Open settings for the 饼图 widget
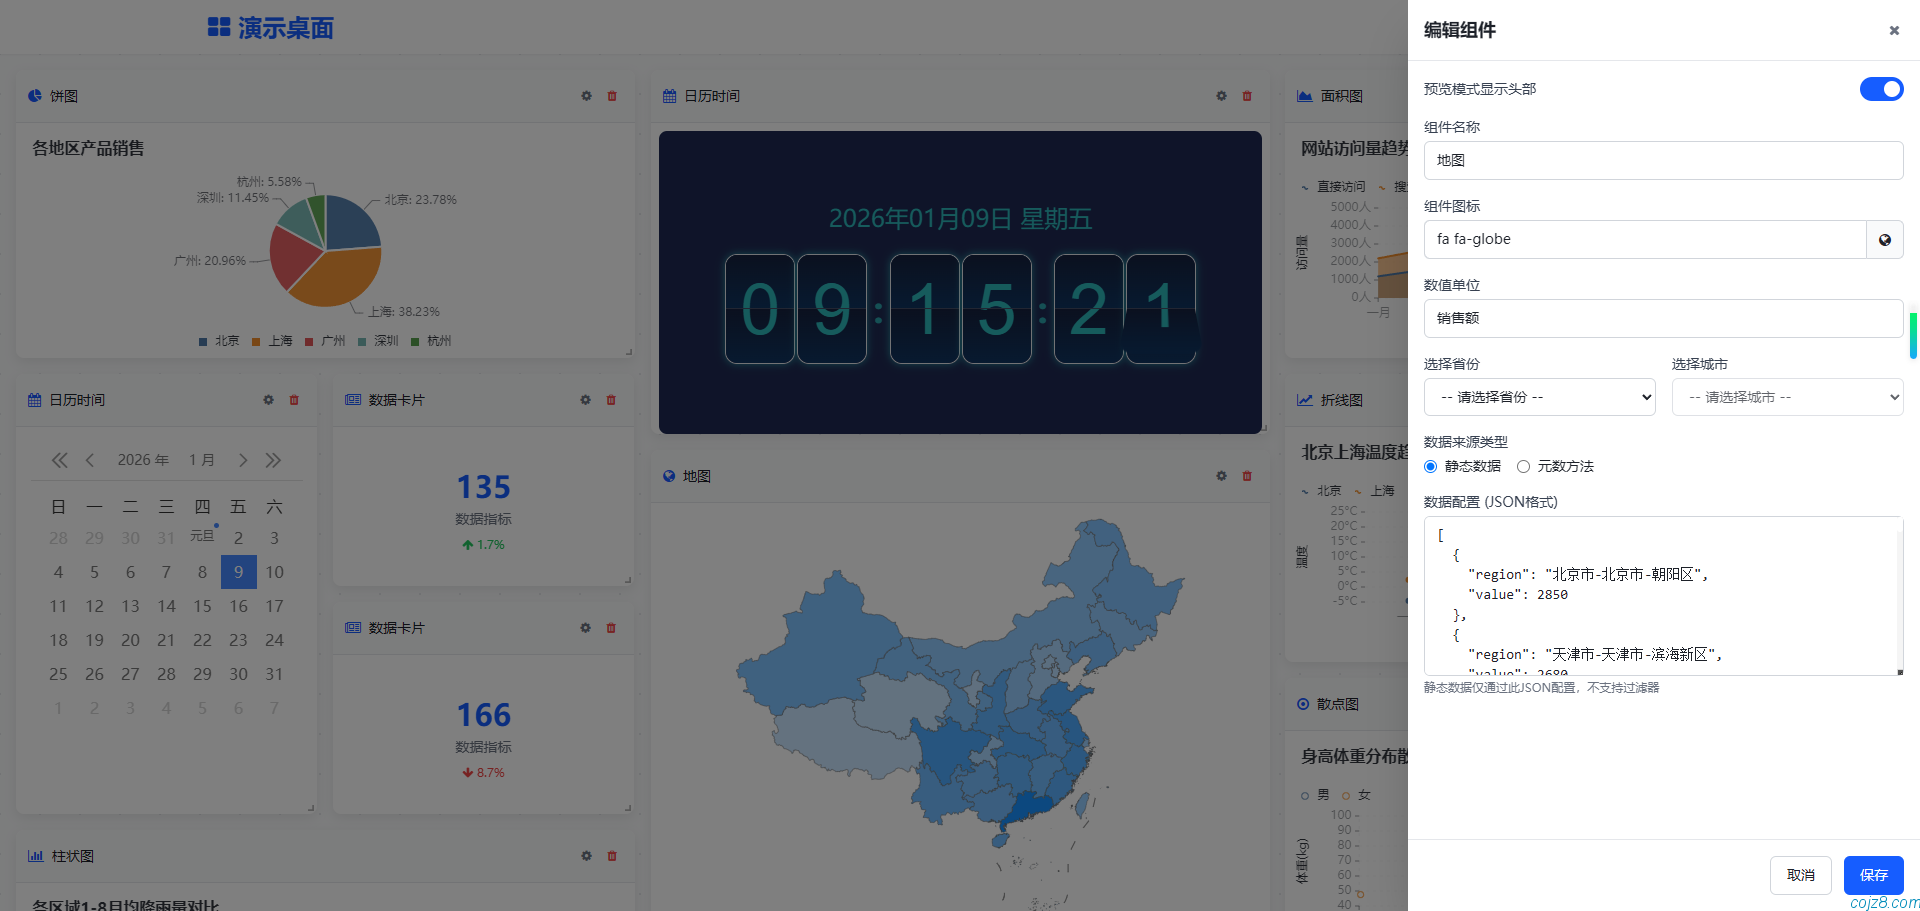 (586, 96)
